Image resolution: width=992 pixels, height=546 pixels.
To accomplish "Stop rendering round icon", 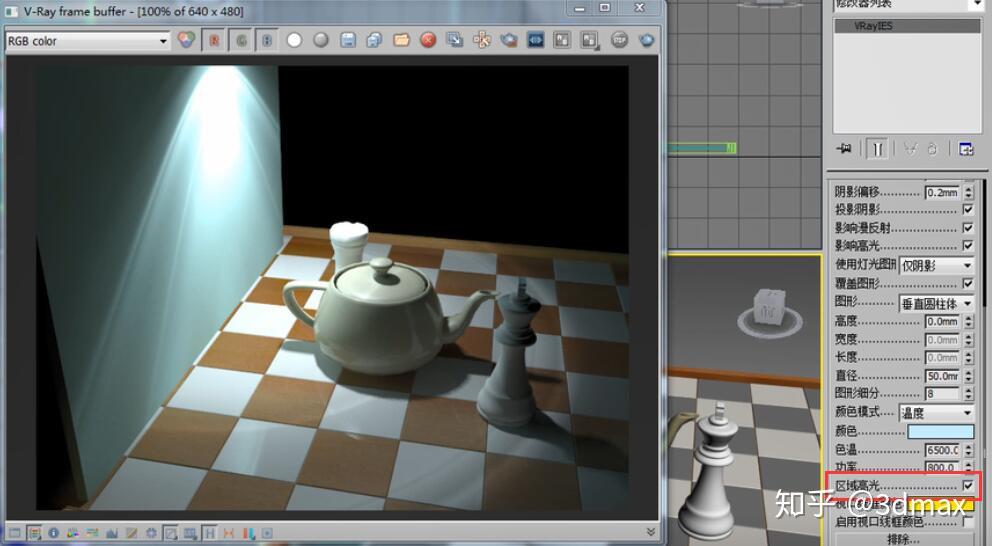I will point(619,40).
